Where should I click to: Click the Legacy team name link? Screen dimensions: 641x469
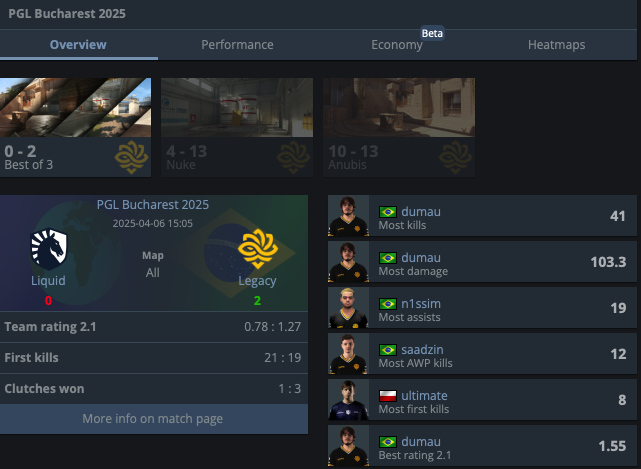coord(257,281)
